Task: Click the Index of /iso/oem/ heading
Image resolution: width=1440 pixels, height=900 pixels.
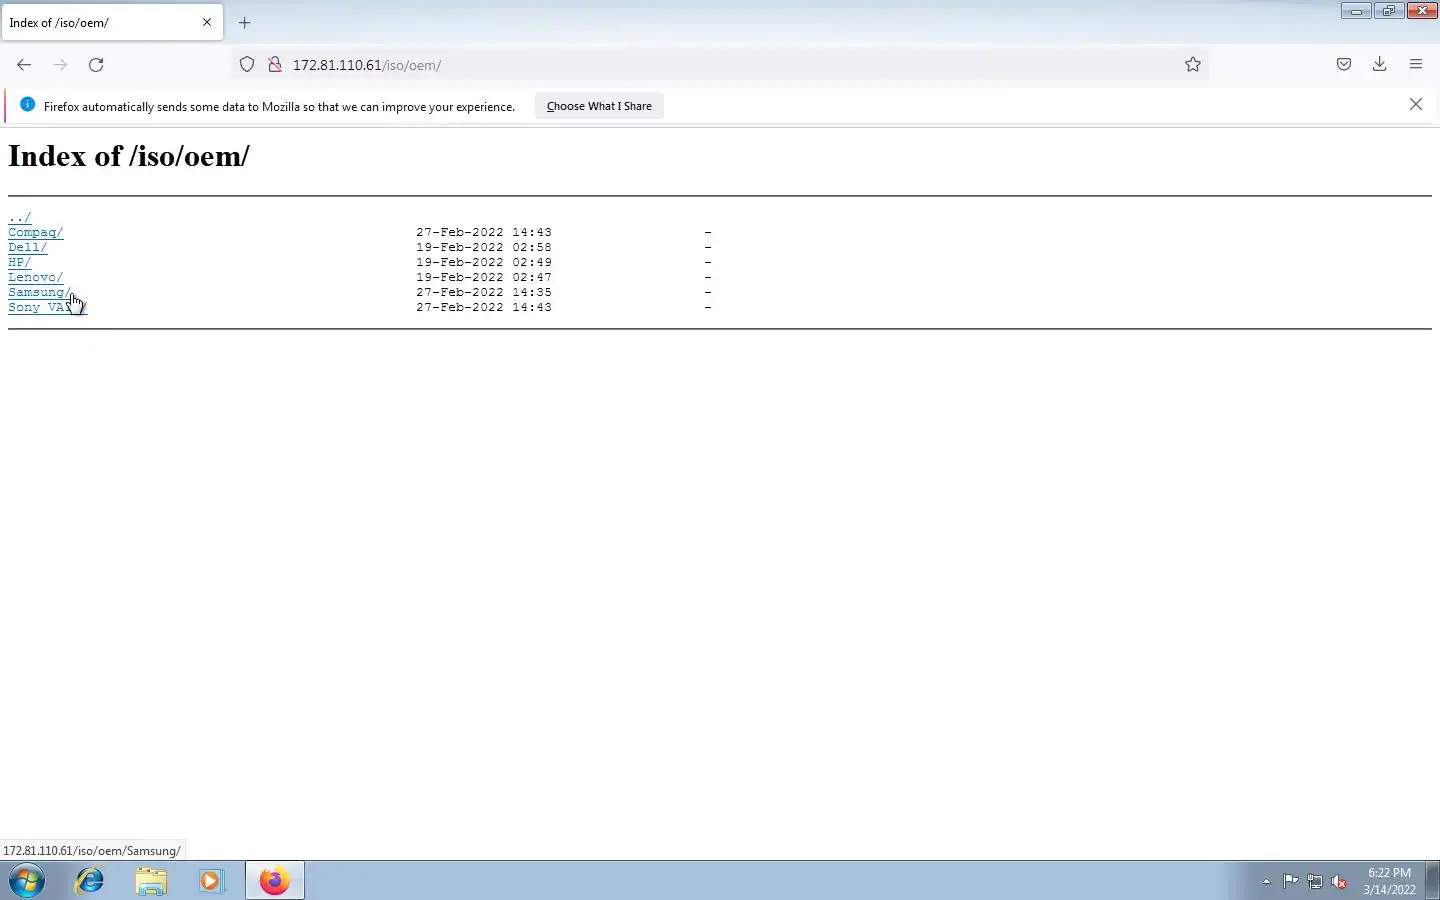Action: point(129,157)
